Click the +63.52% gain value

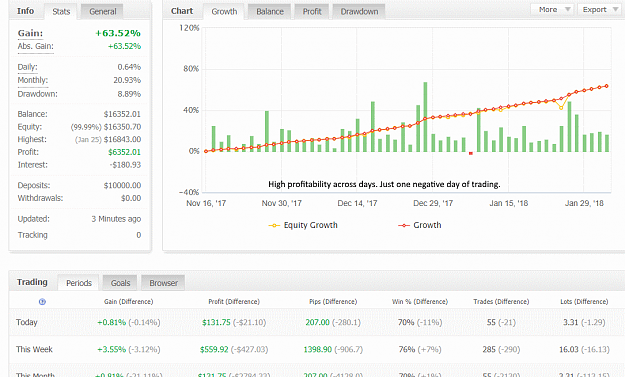click(x=118, y=33)
